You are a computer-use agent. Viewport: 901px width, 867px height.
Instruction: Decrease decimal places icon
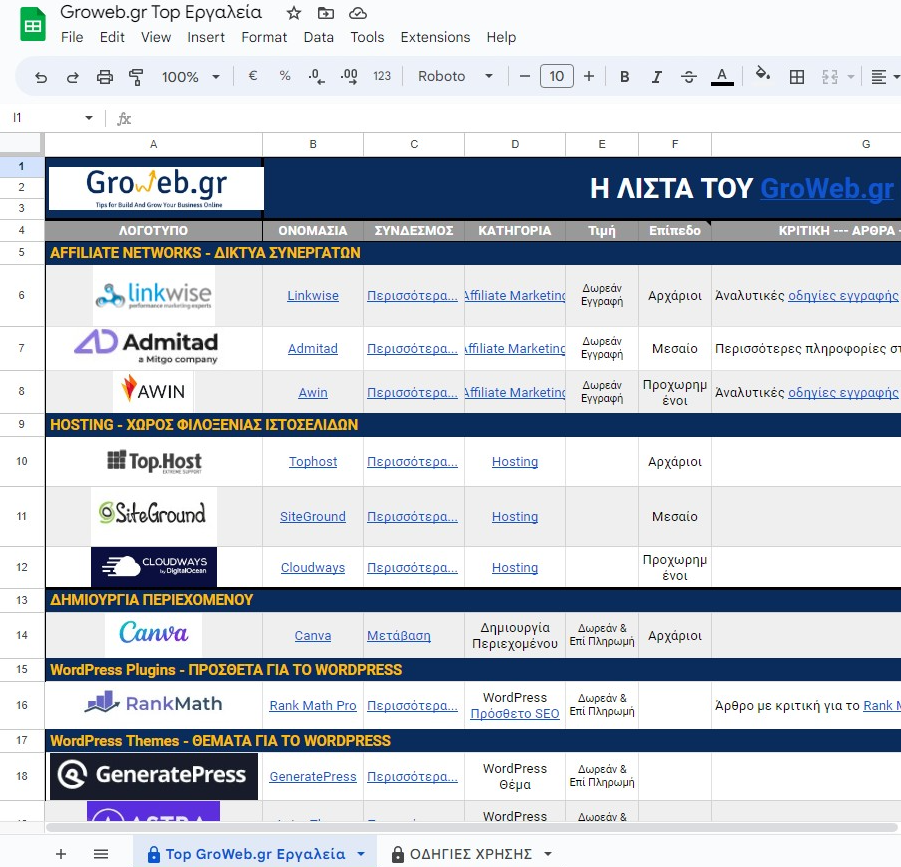316,76
